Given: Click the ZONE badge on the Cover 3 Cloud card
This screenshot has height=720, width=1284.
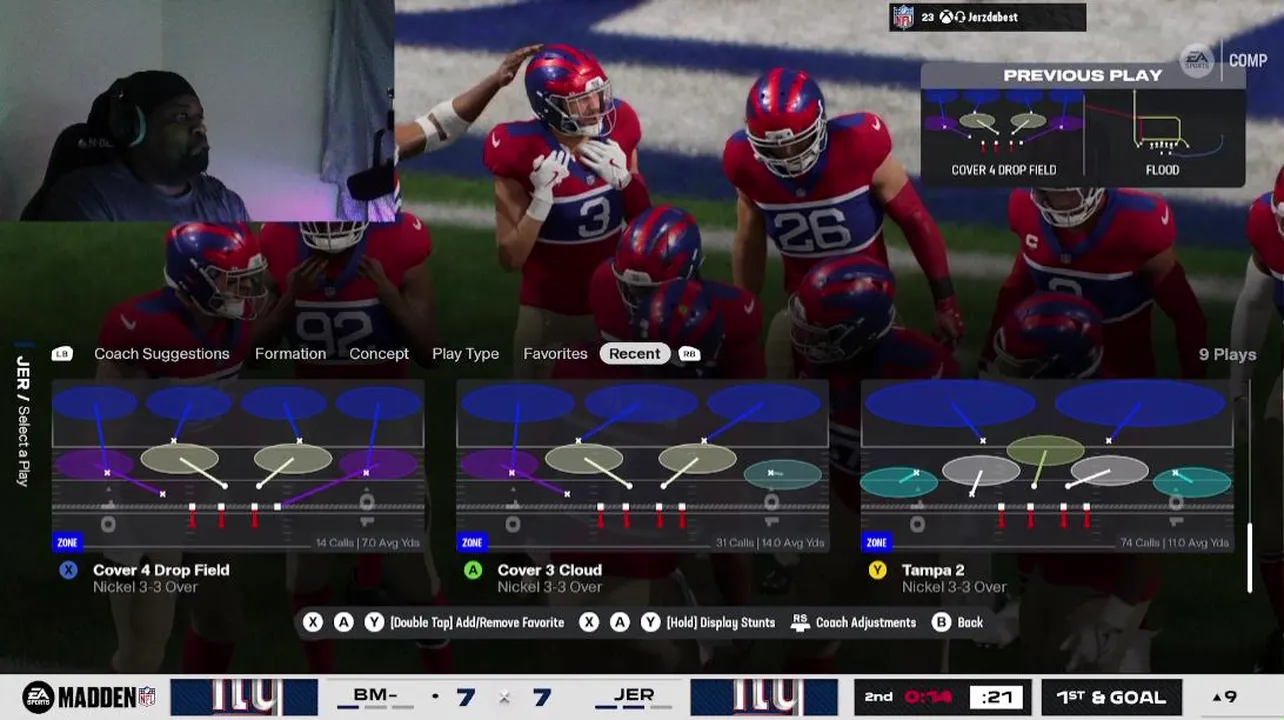Looking at the screenshot, I should click(x=472, y=543).
